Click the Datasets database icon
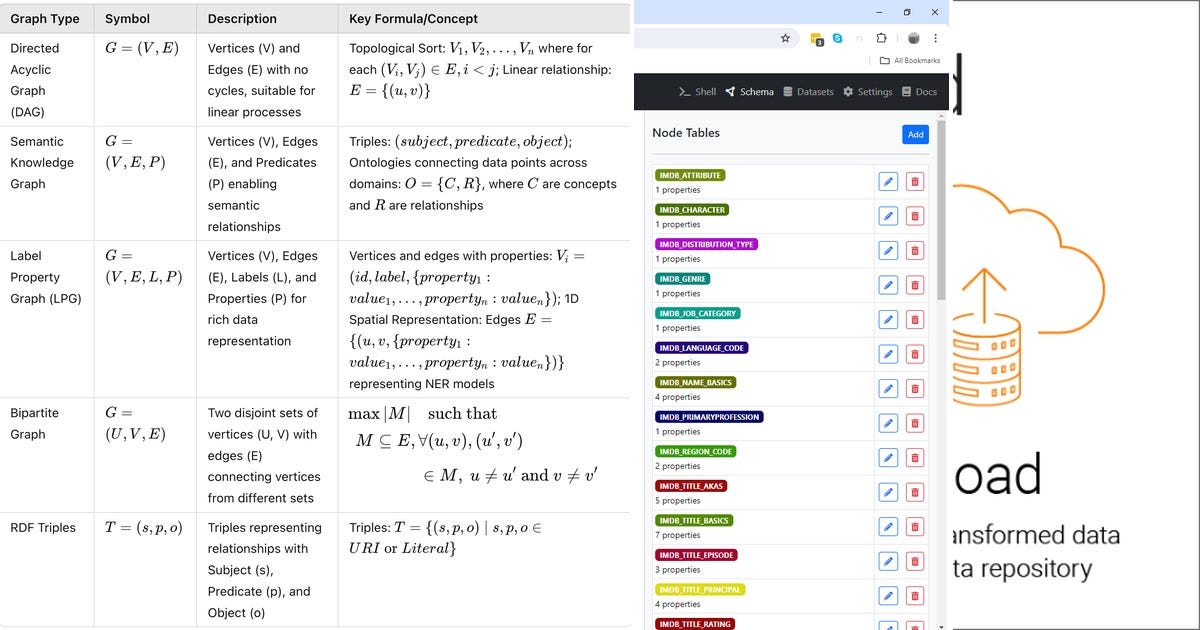 coord(788,91)
